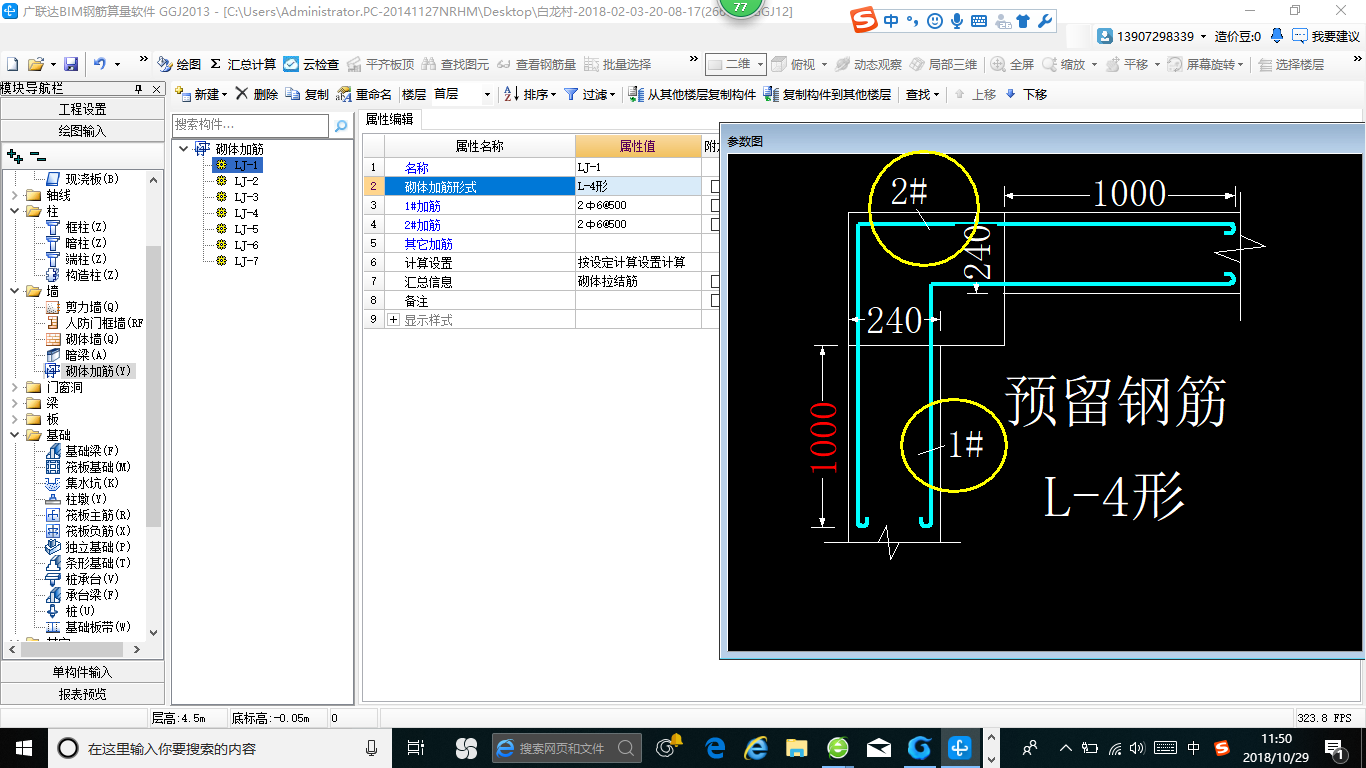Screen dimensions: 1366x768
Task: Collapse the 柱 tree folder
Action: click(14, 211)
